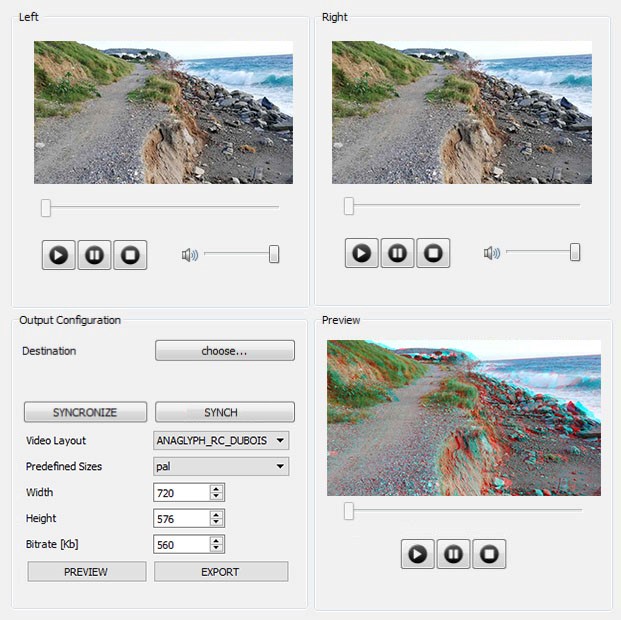Screen dimensions: 621x620
Task: Click the Right video seek slider handle
Action: coord(349,206)
